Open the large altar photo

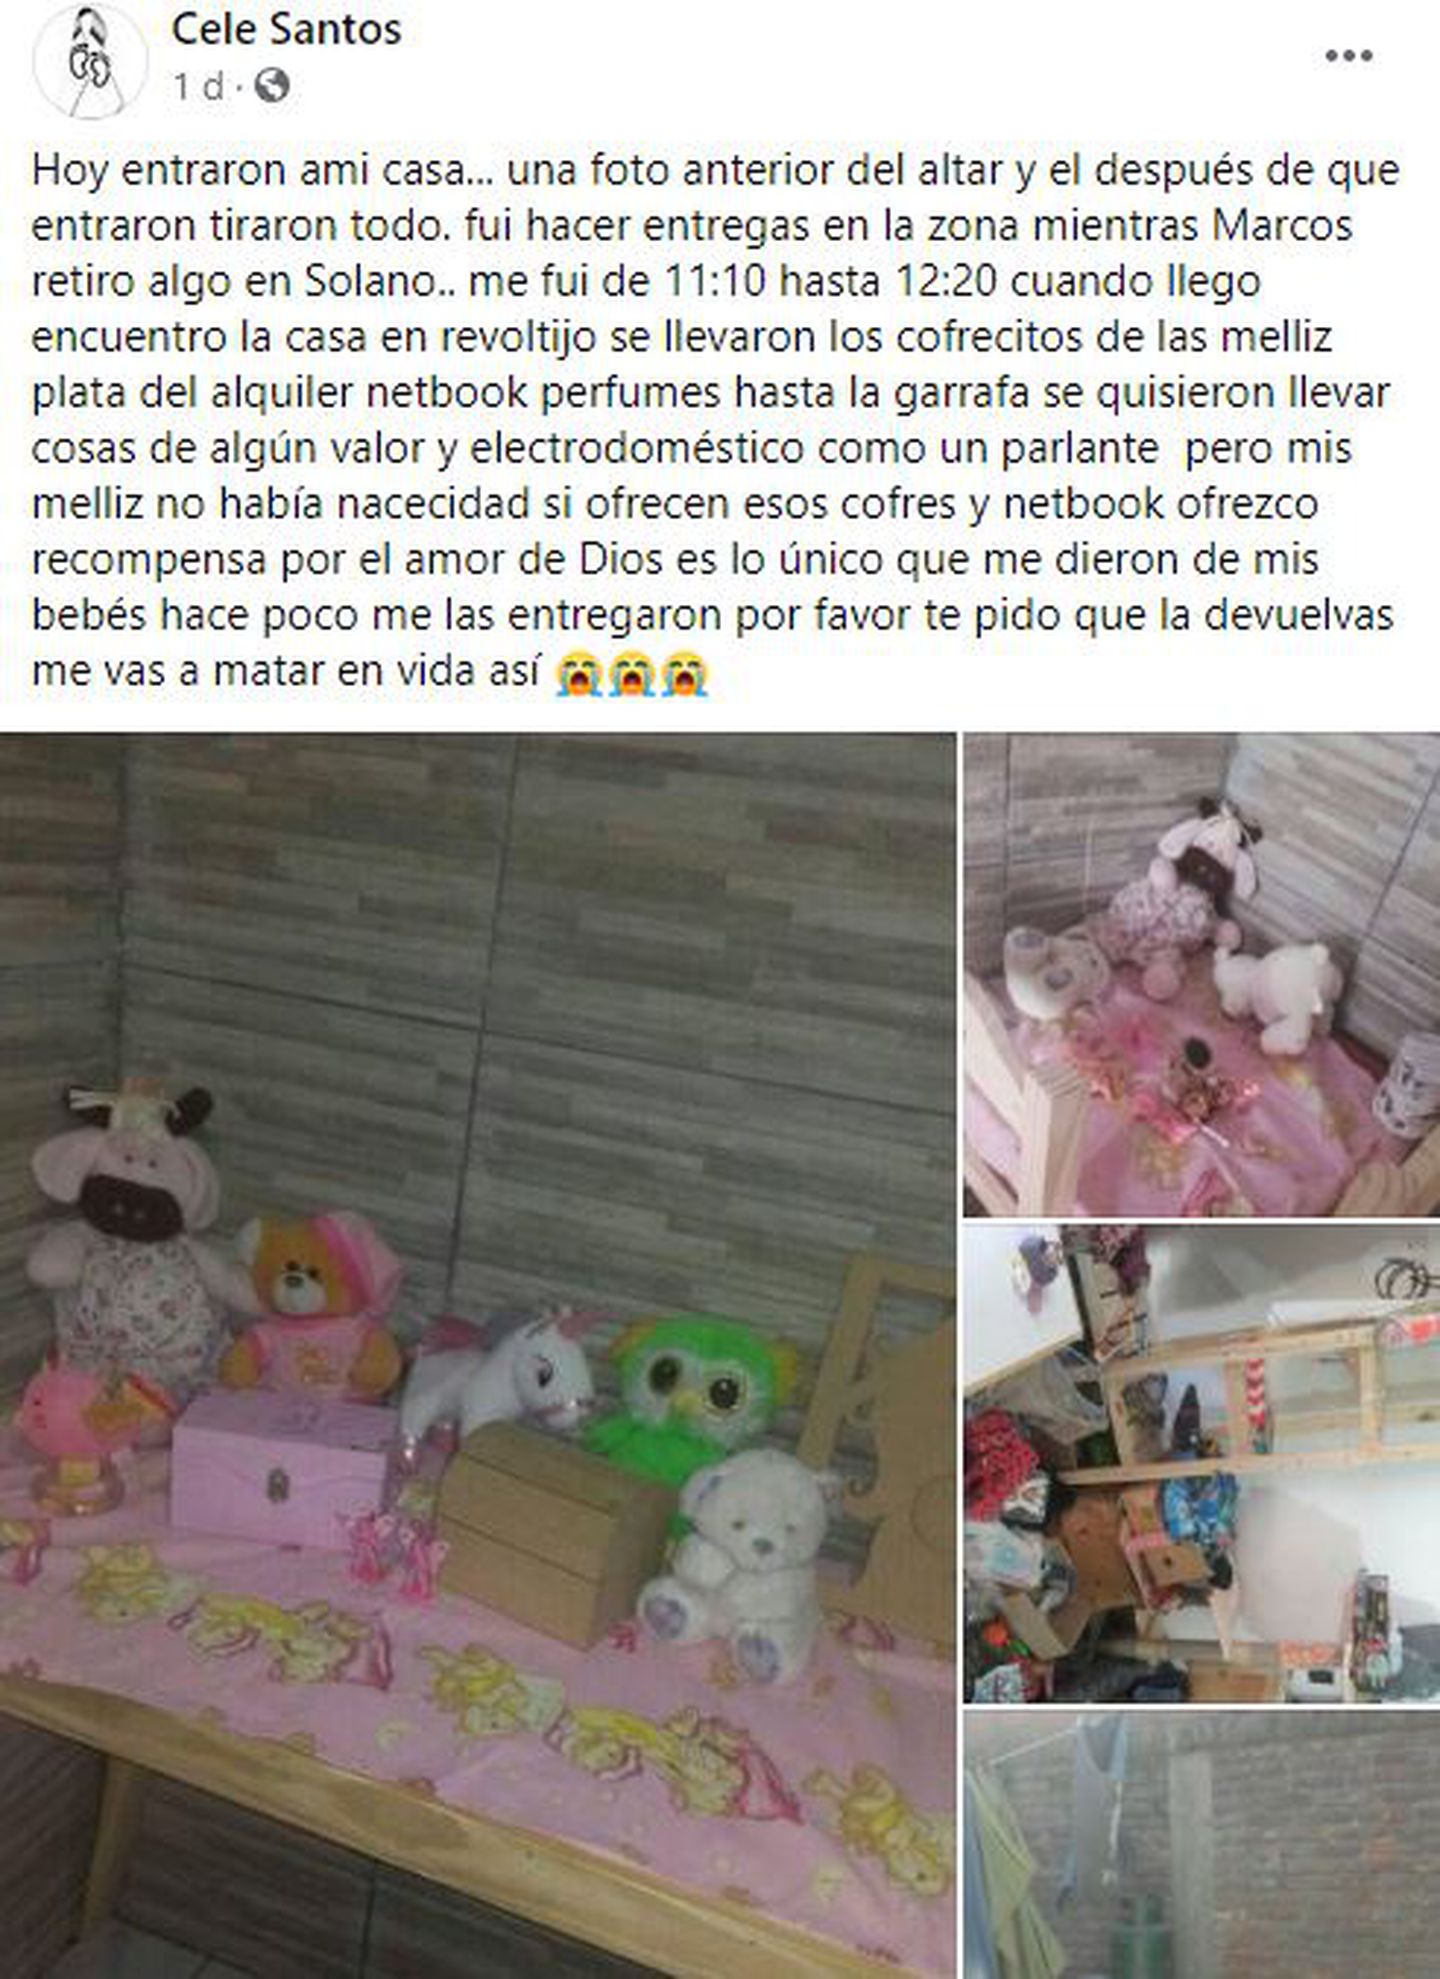(478, 1356)
